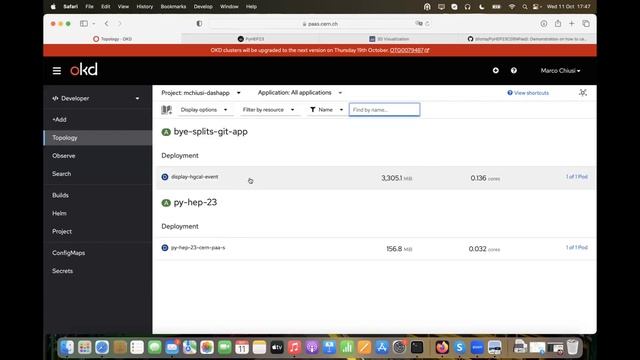Open Launchpad from the Dock
Viewport: 640px width, 360px height.
(84, 347)
